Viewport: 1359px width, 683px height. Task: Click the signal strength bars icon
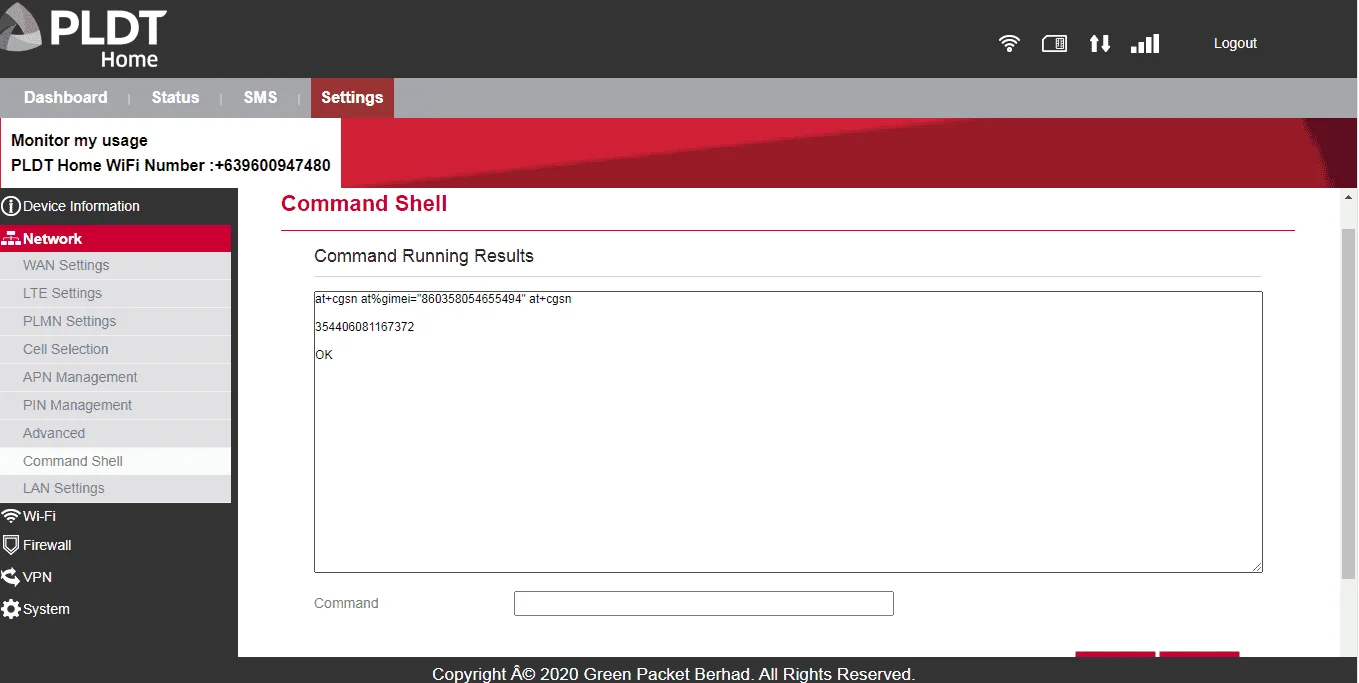pyautogui.click(x=1145, y=44)
